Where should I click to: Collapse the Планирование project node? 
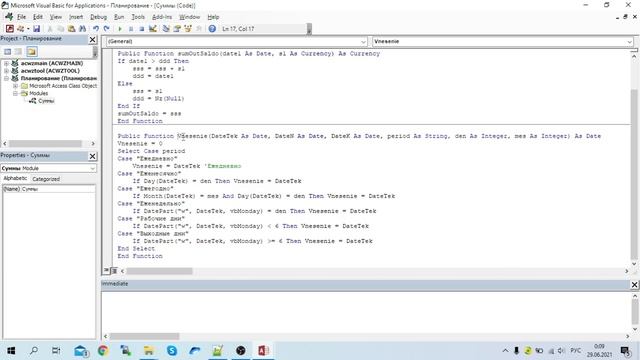[x=7, y=78]
